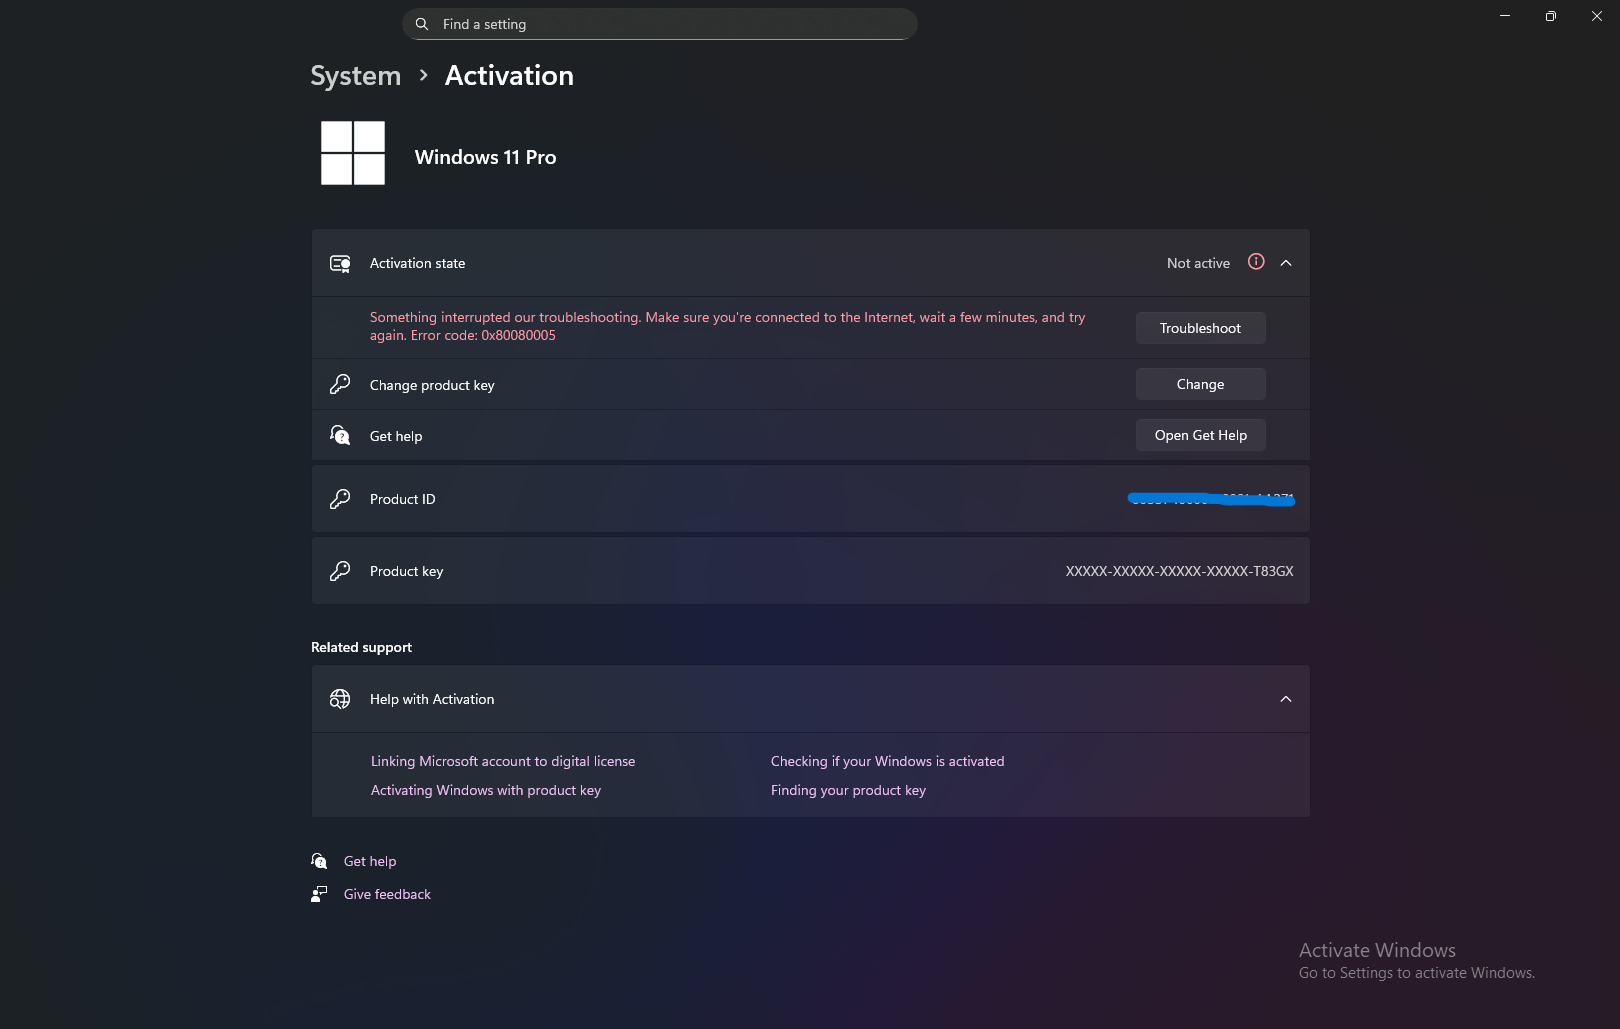Click the Find a setting search field
The width and height of the screenshot is (1620, 1029).
pos(660,23)
